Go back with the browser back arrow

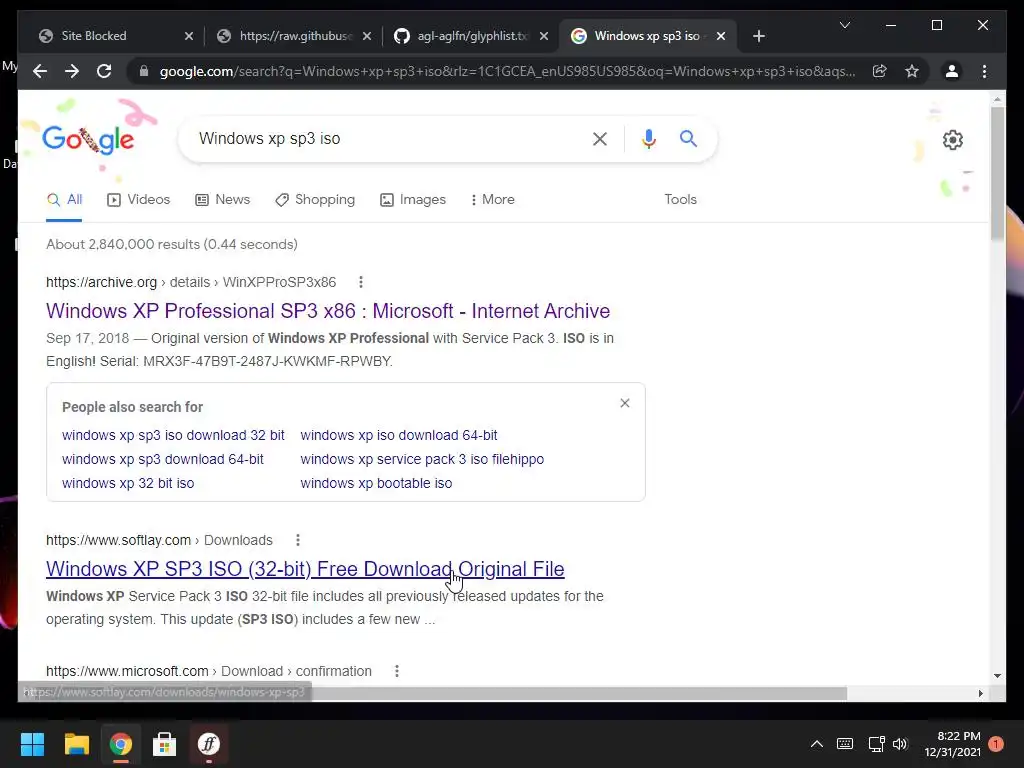40,71
